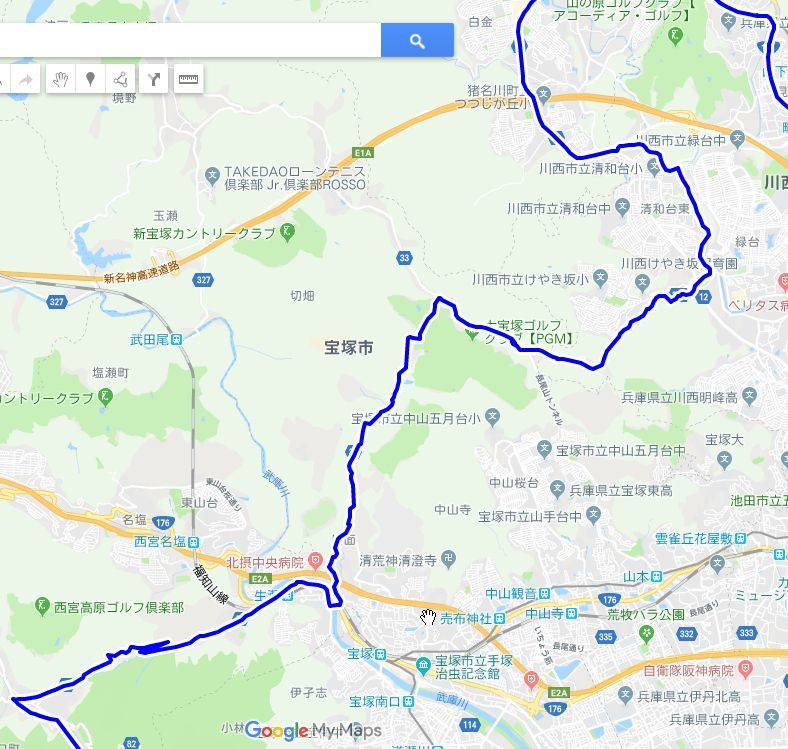Click the 西宮名塩 station label

(x=161, y=541)
